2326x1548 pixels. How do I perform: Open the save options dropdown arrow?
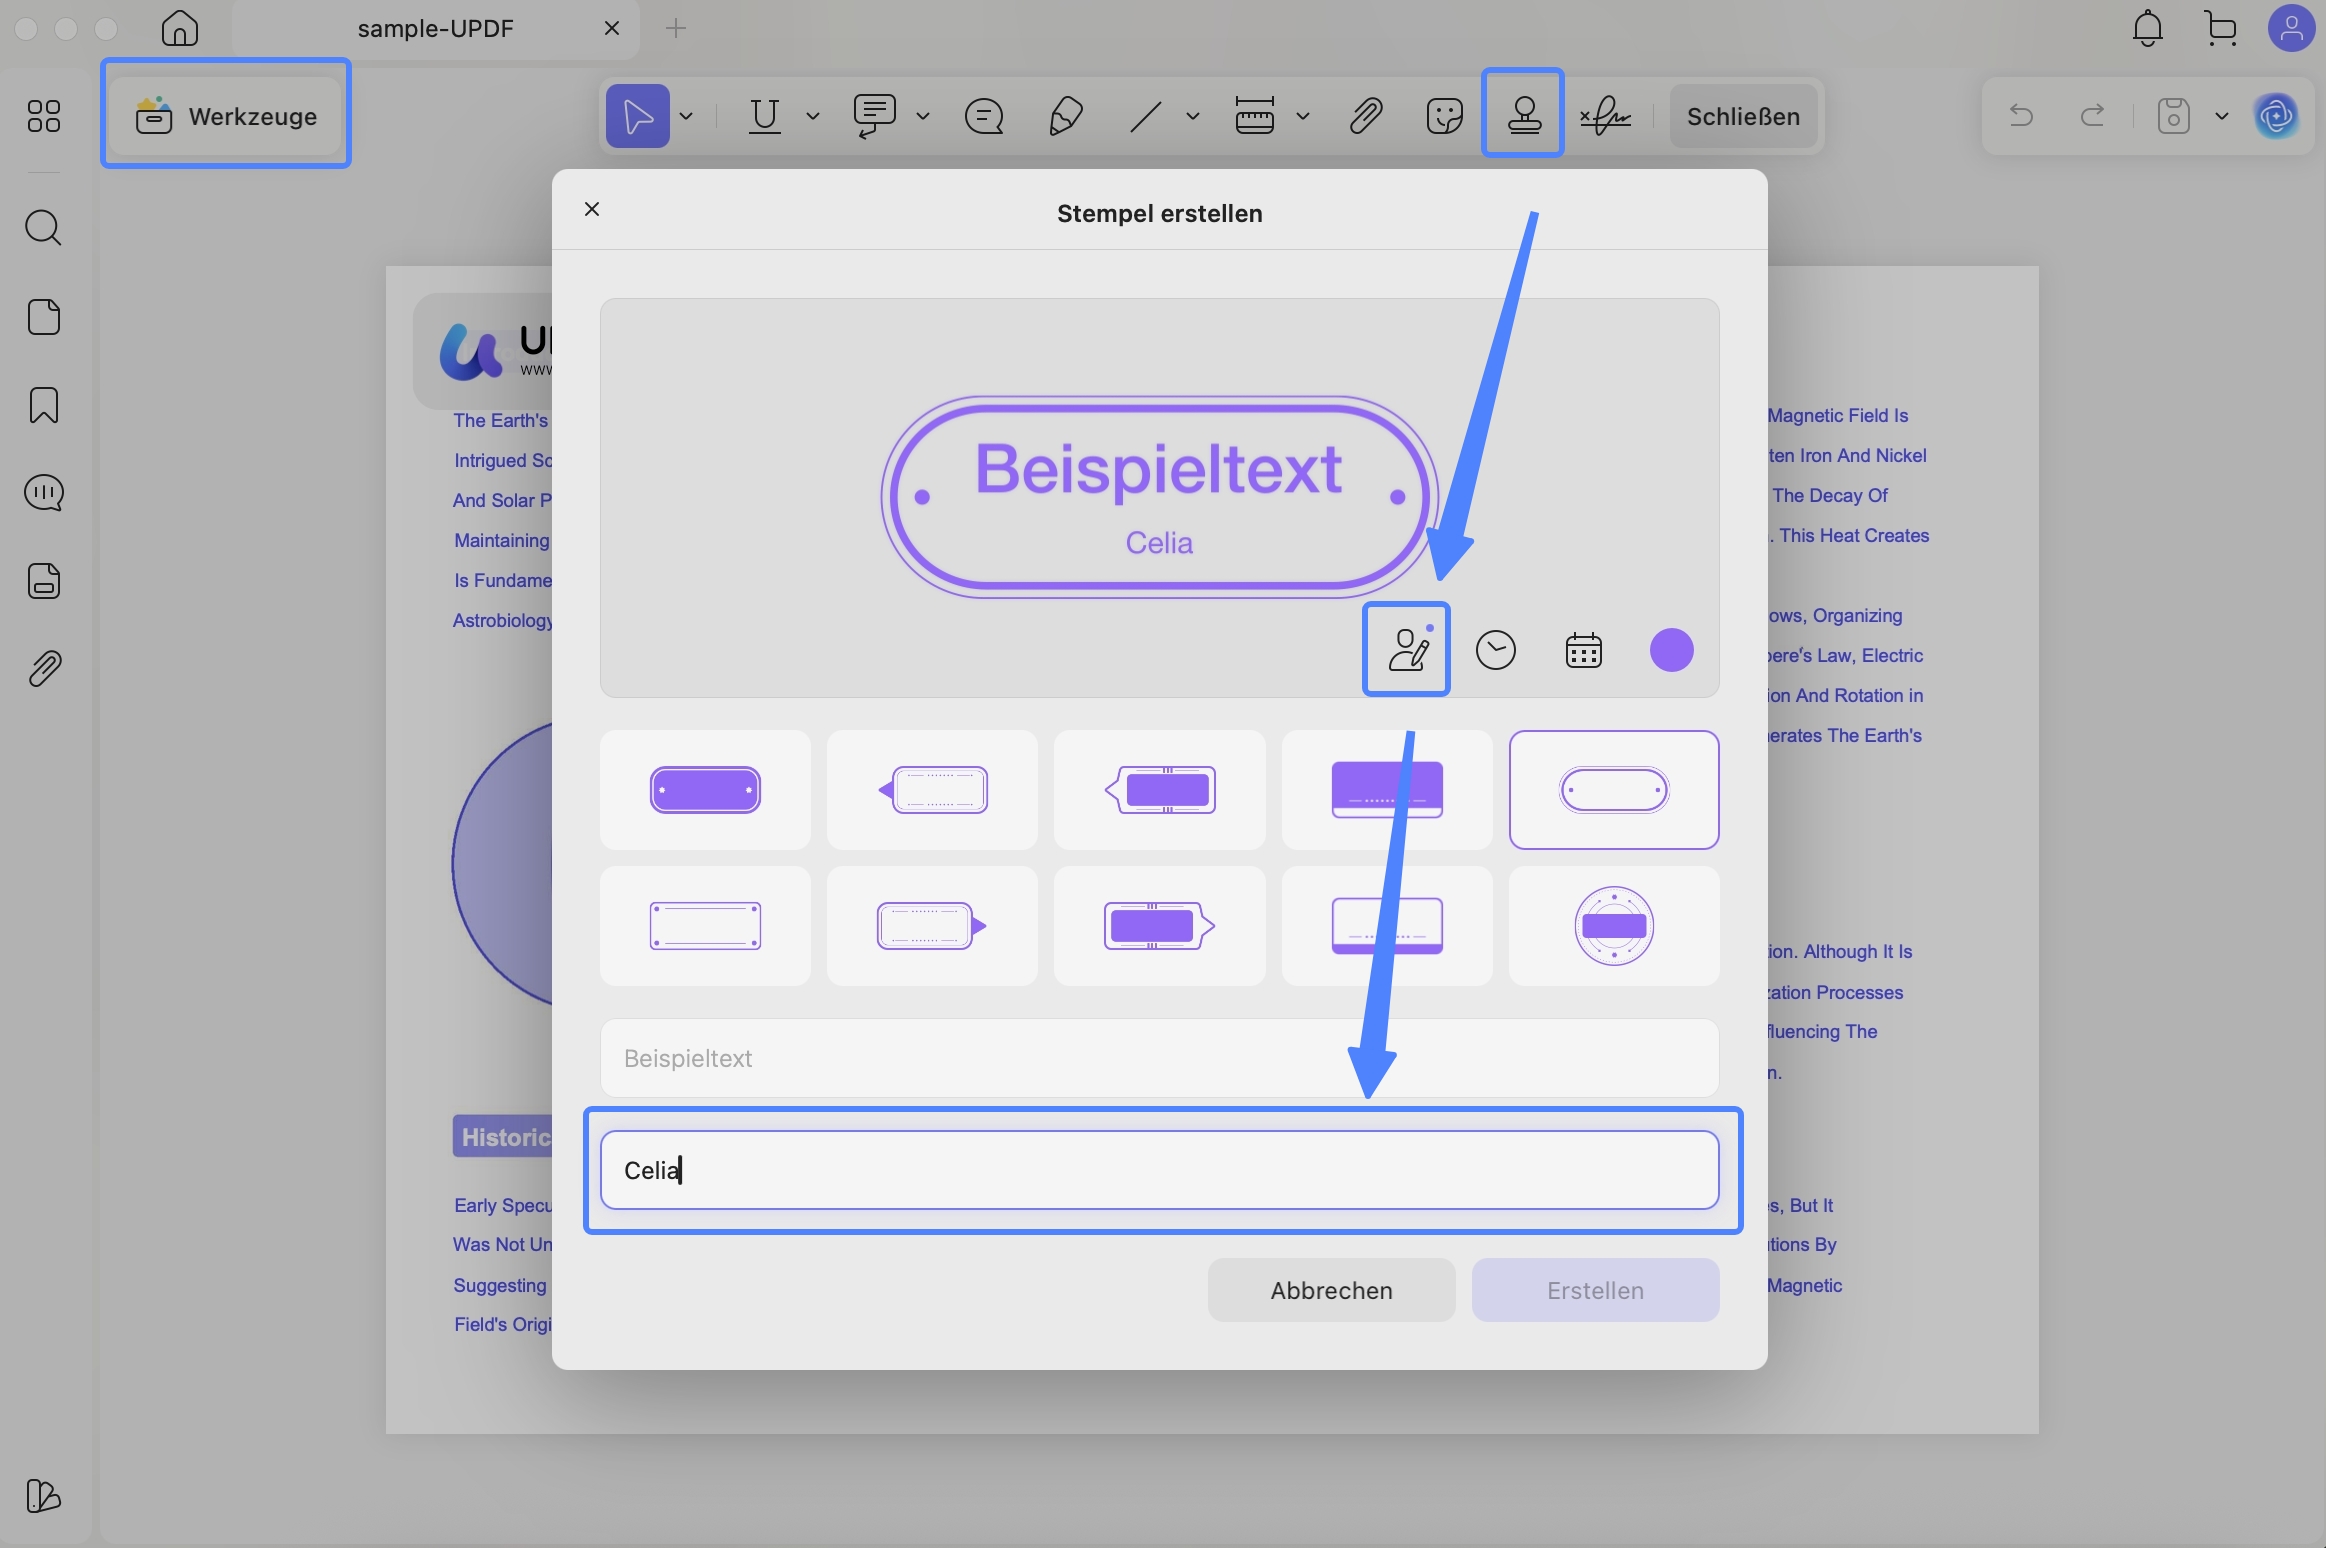click(x=2221, y=116)
